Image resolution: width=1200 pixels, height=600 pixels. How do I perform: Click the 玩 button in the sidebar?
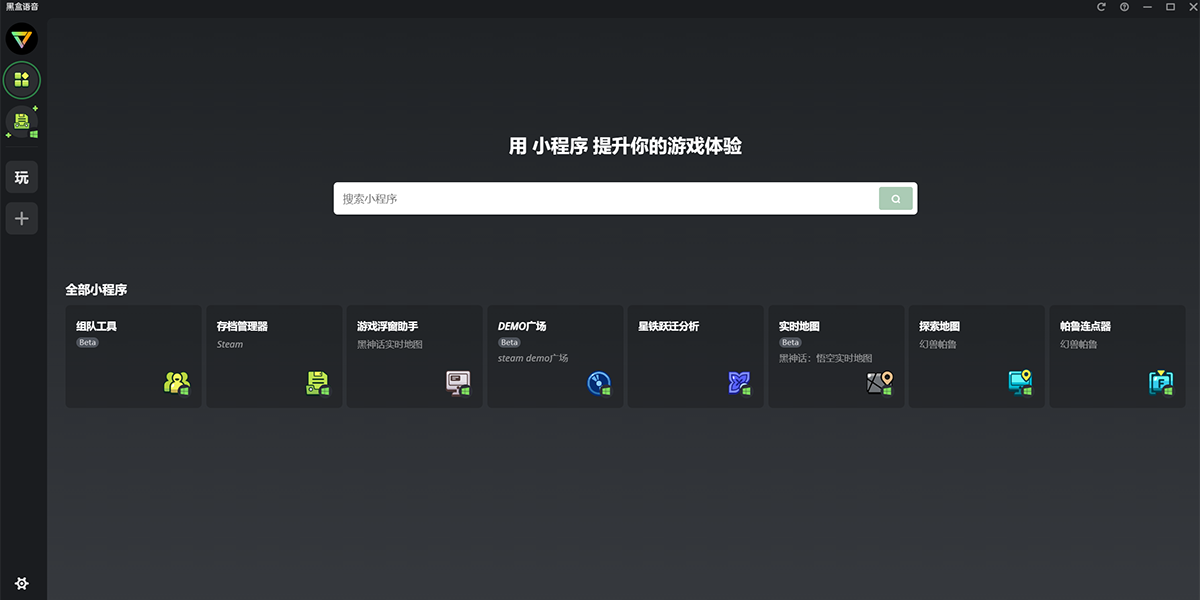pos(22,176)
